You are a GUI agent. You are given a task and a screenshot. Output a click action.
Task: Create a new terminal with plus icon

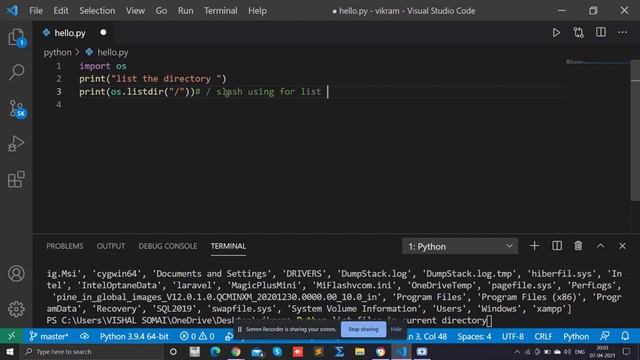[534, 246]
